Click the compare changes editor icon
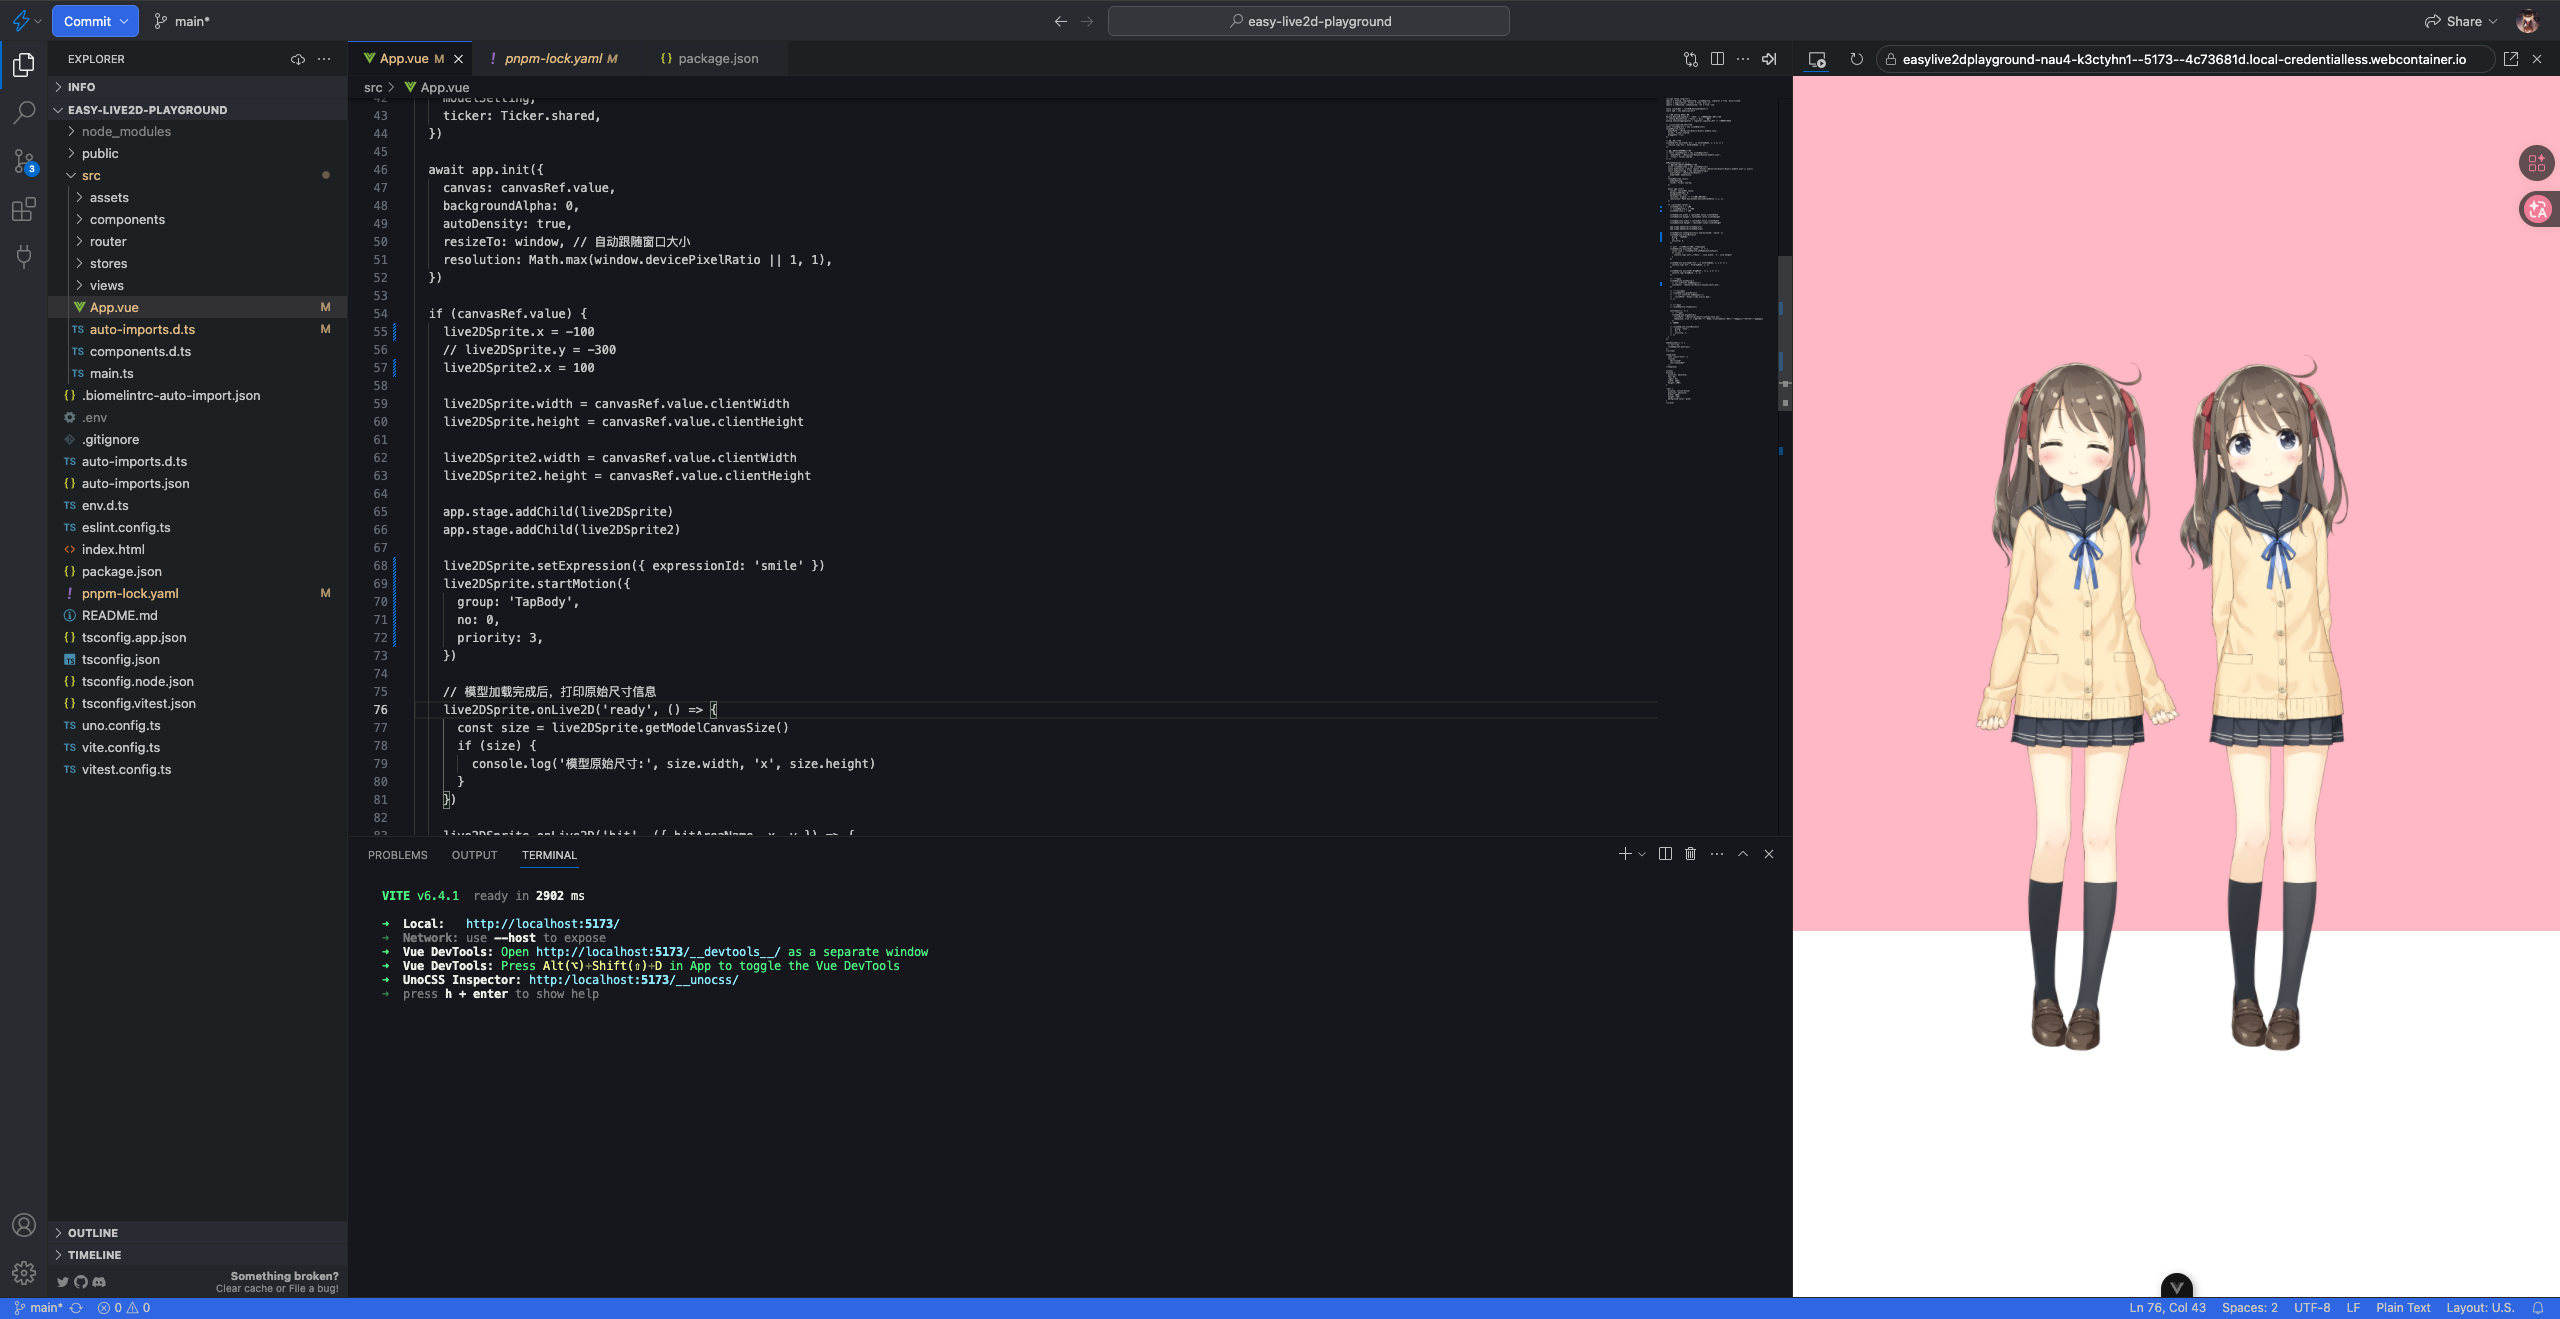This screenshot has width=2560, height=1319. [x=1691, y=59]
